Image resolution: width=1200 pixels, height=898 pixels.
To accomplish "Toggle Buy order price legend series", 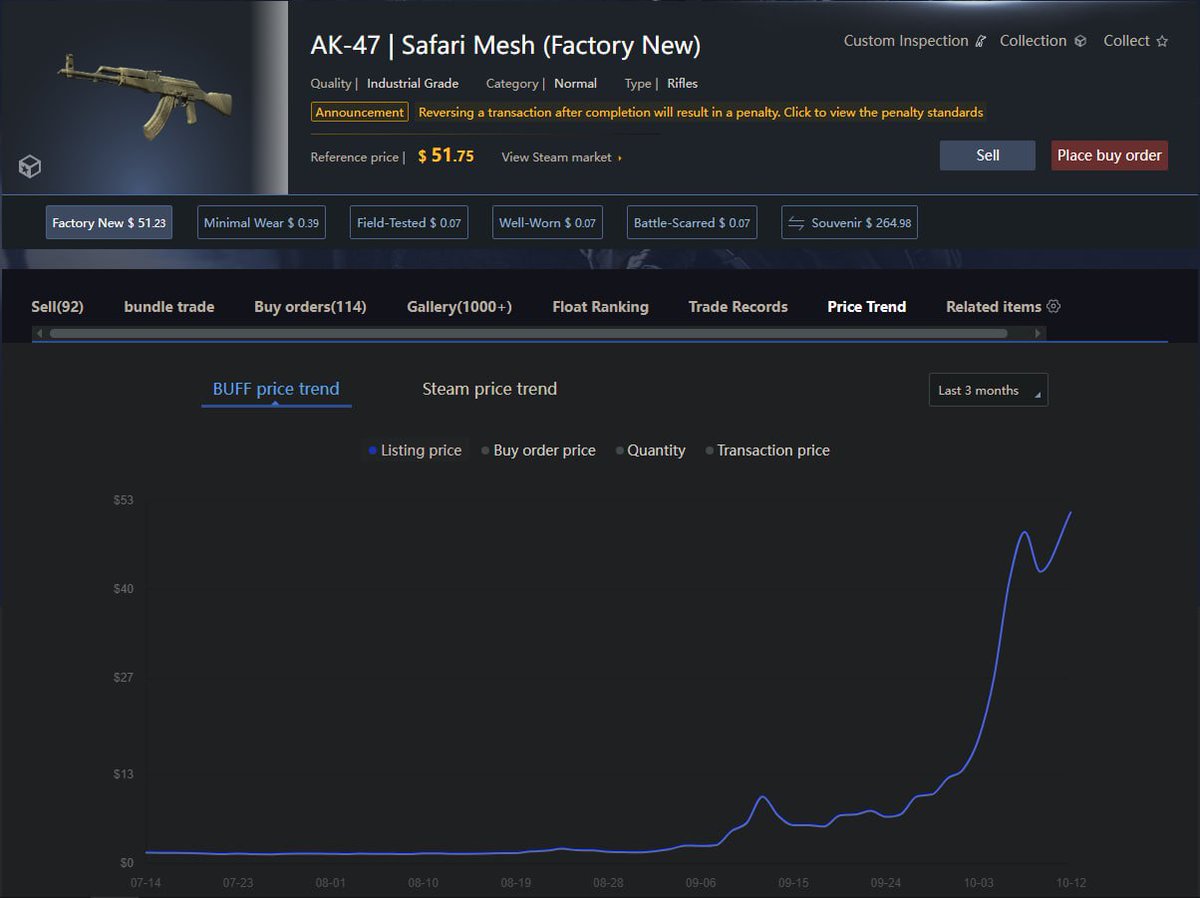I will tap(538, 451).
